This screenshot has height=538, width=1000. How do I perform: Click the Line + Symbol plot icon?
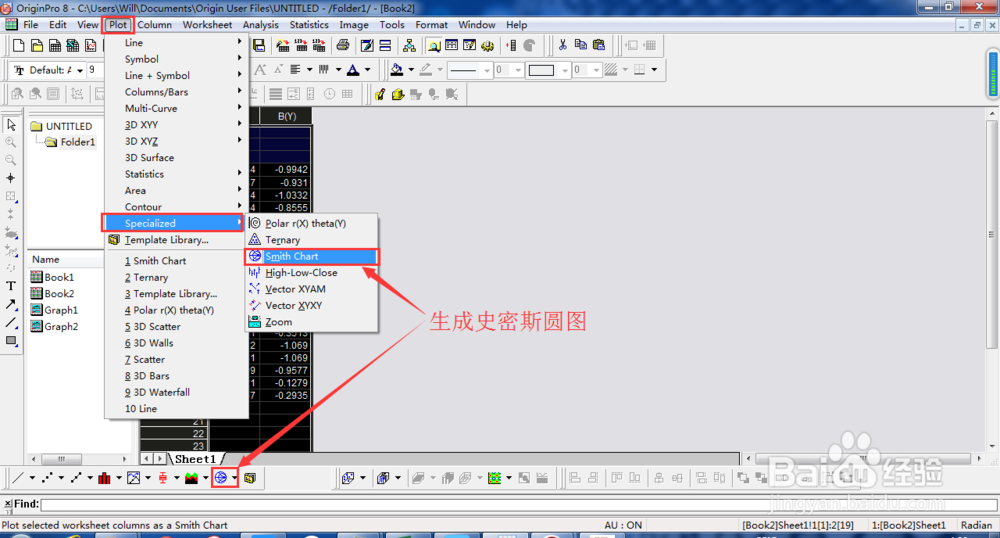[76, 477]
